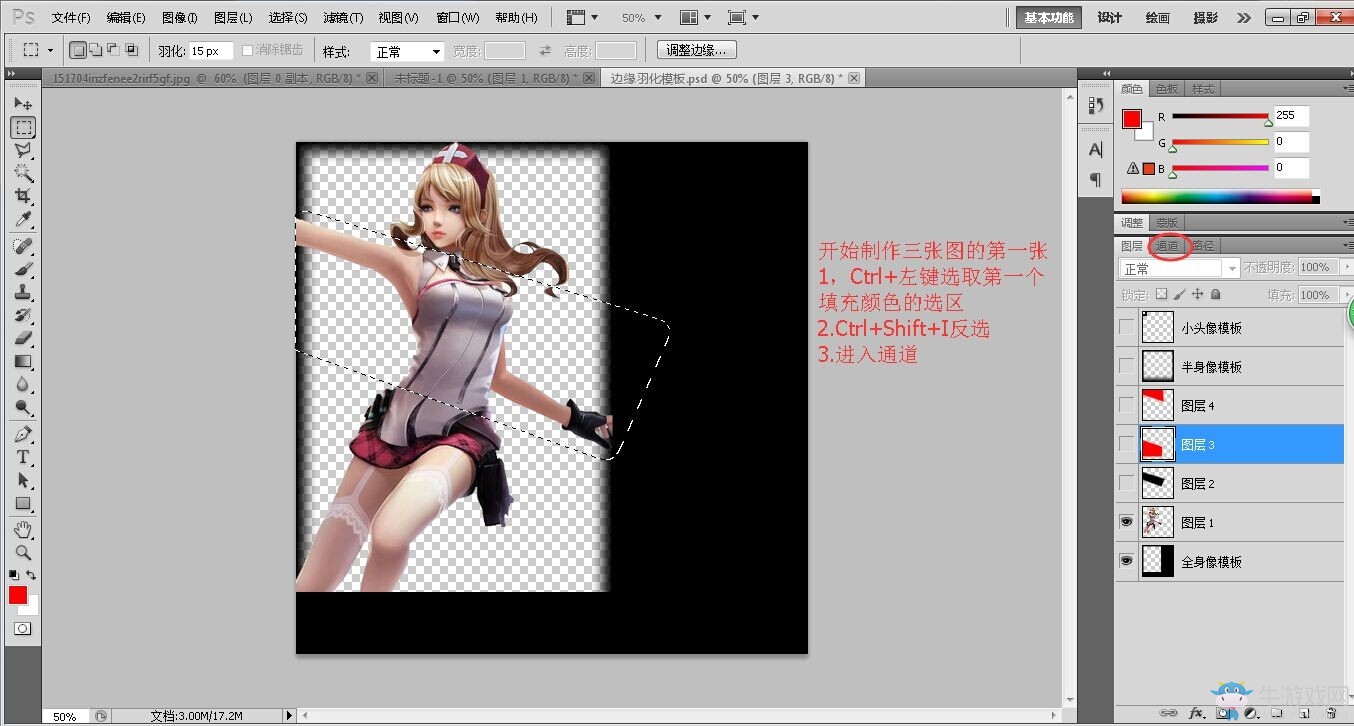Select the Pen tool
The width and height of the screenshot is (1354, 726).
[23, 434]
